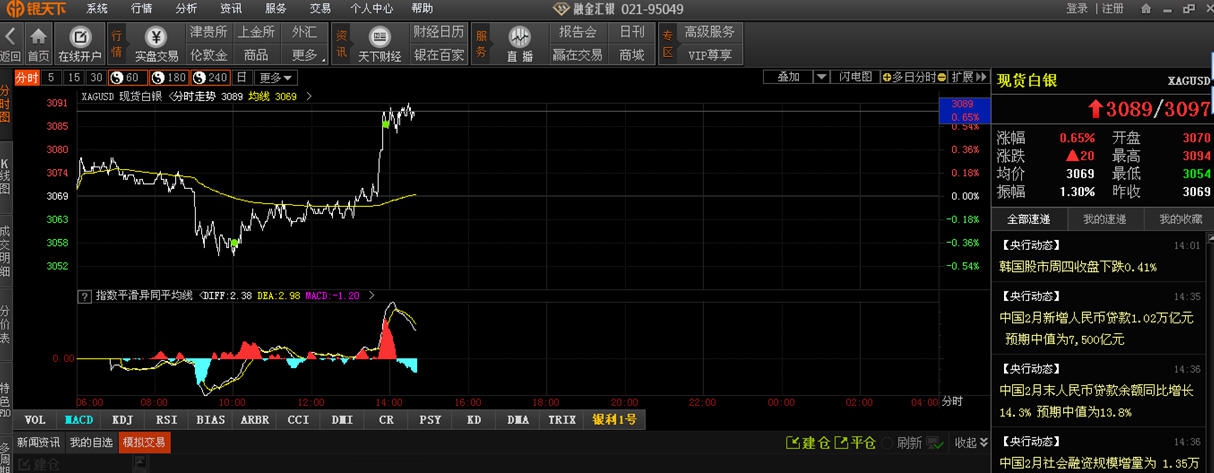The width and height of the screenshot is (1214, 473).
Task: Select the 240-minute yin-yang period button
Action: click(211, 77)
